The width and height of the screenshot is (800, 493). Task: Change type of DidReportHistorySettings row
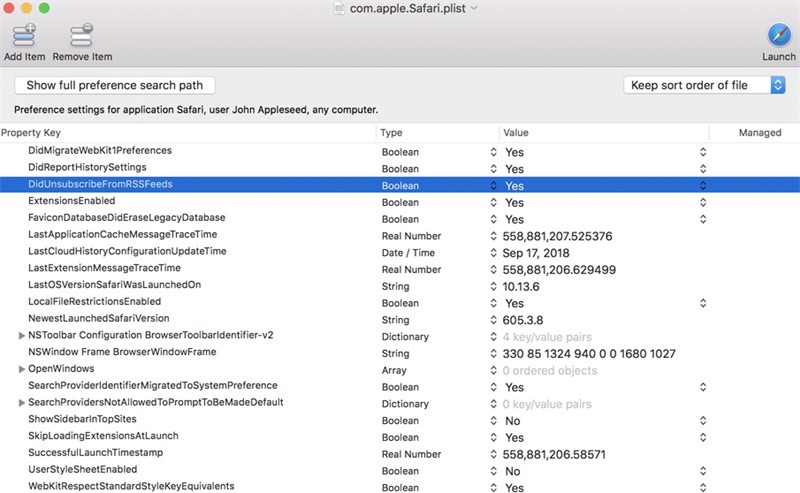point(493,169)
